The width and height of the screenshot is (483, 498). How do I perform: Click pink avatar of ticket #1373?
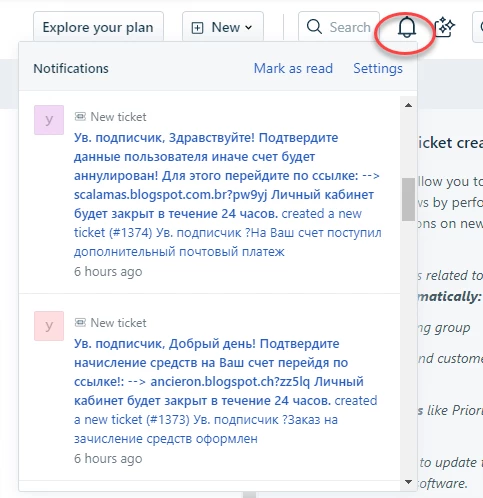coord(49,326)
